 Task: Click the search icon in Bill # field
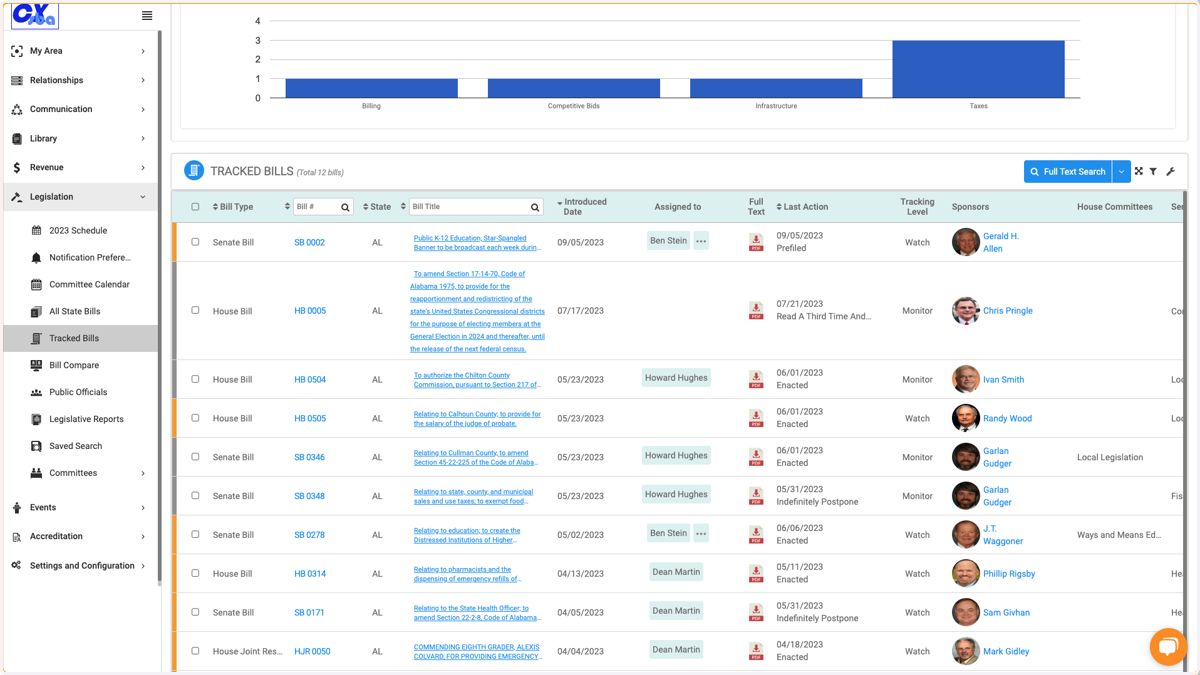pyautogui.click(x=345, y=207)
